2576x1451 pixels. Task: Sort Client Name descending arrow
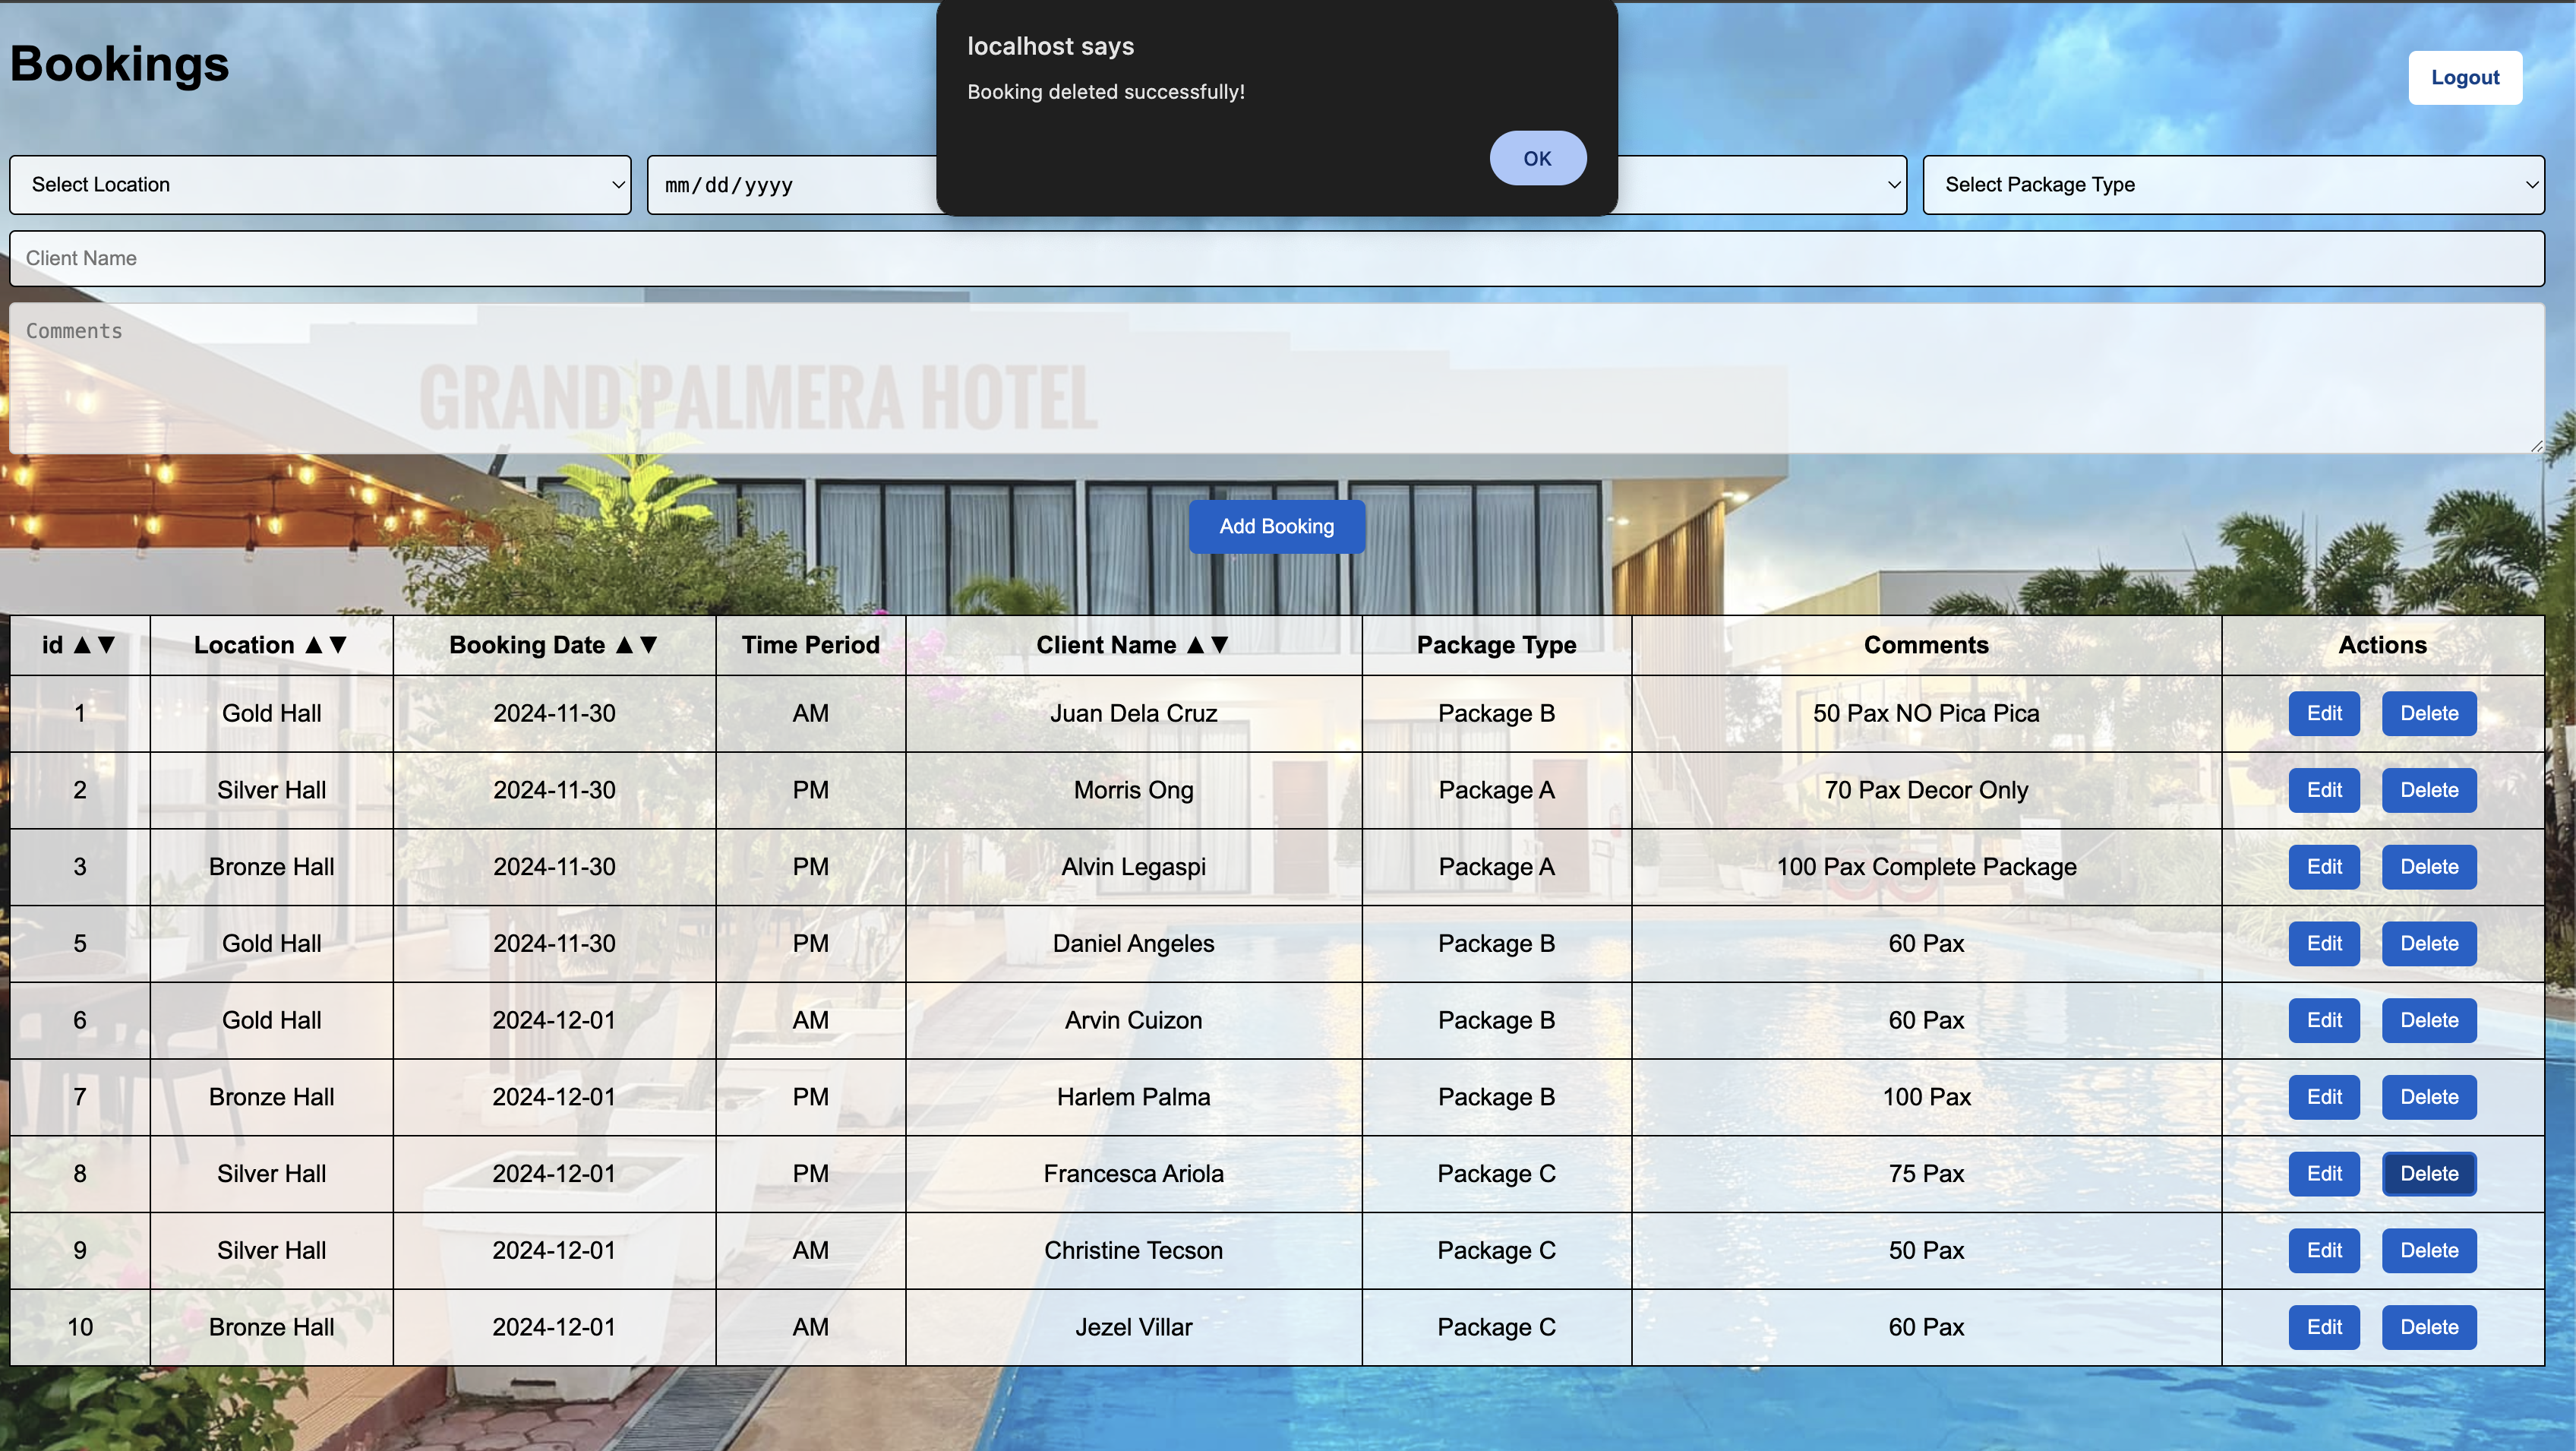[1220, 645]
